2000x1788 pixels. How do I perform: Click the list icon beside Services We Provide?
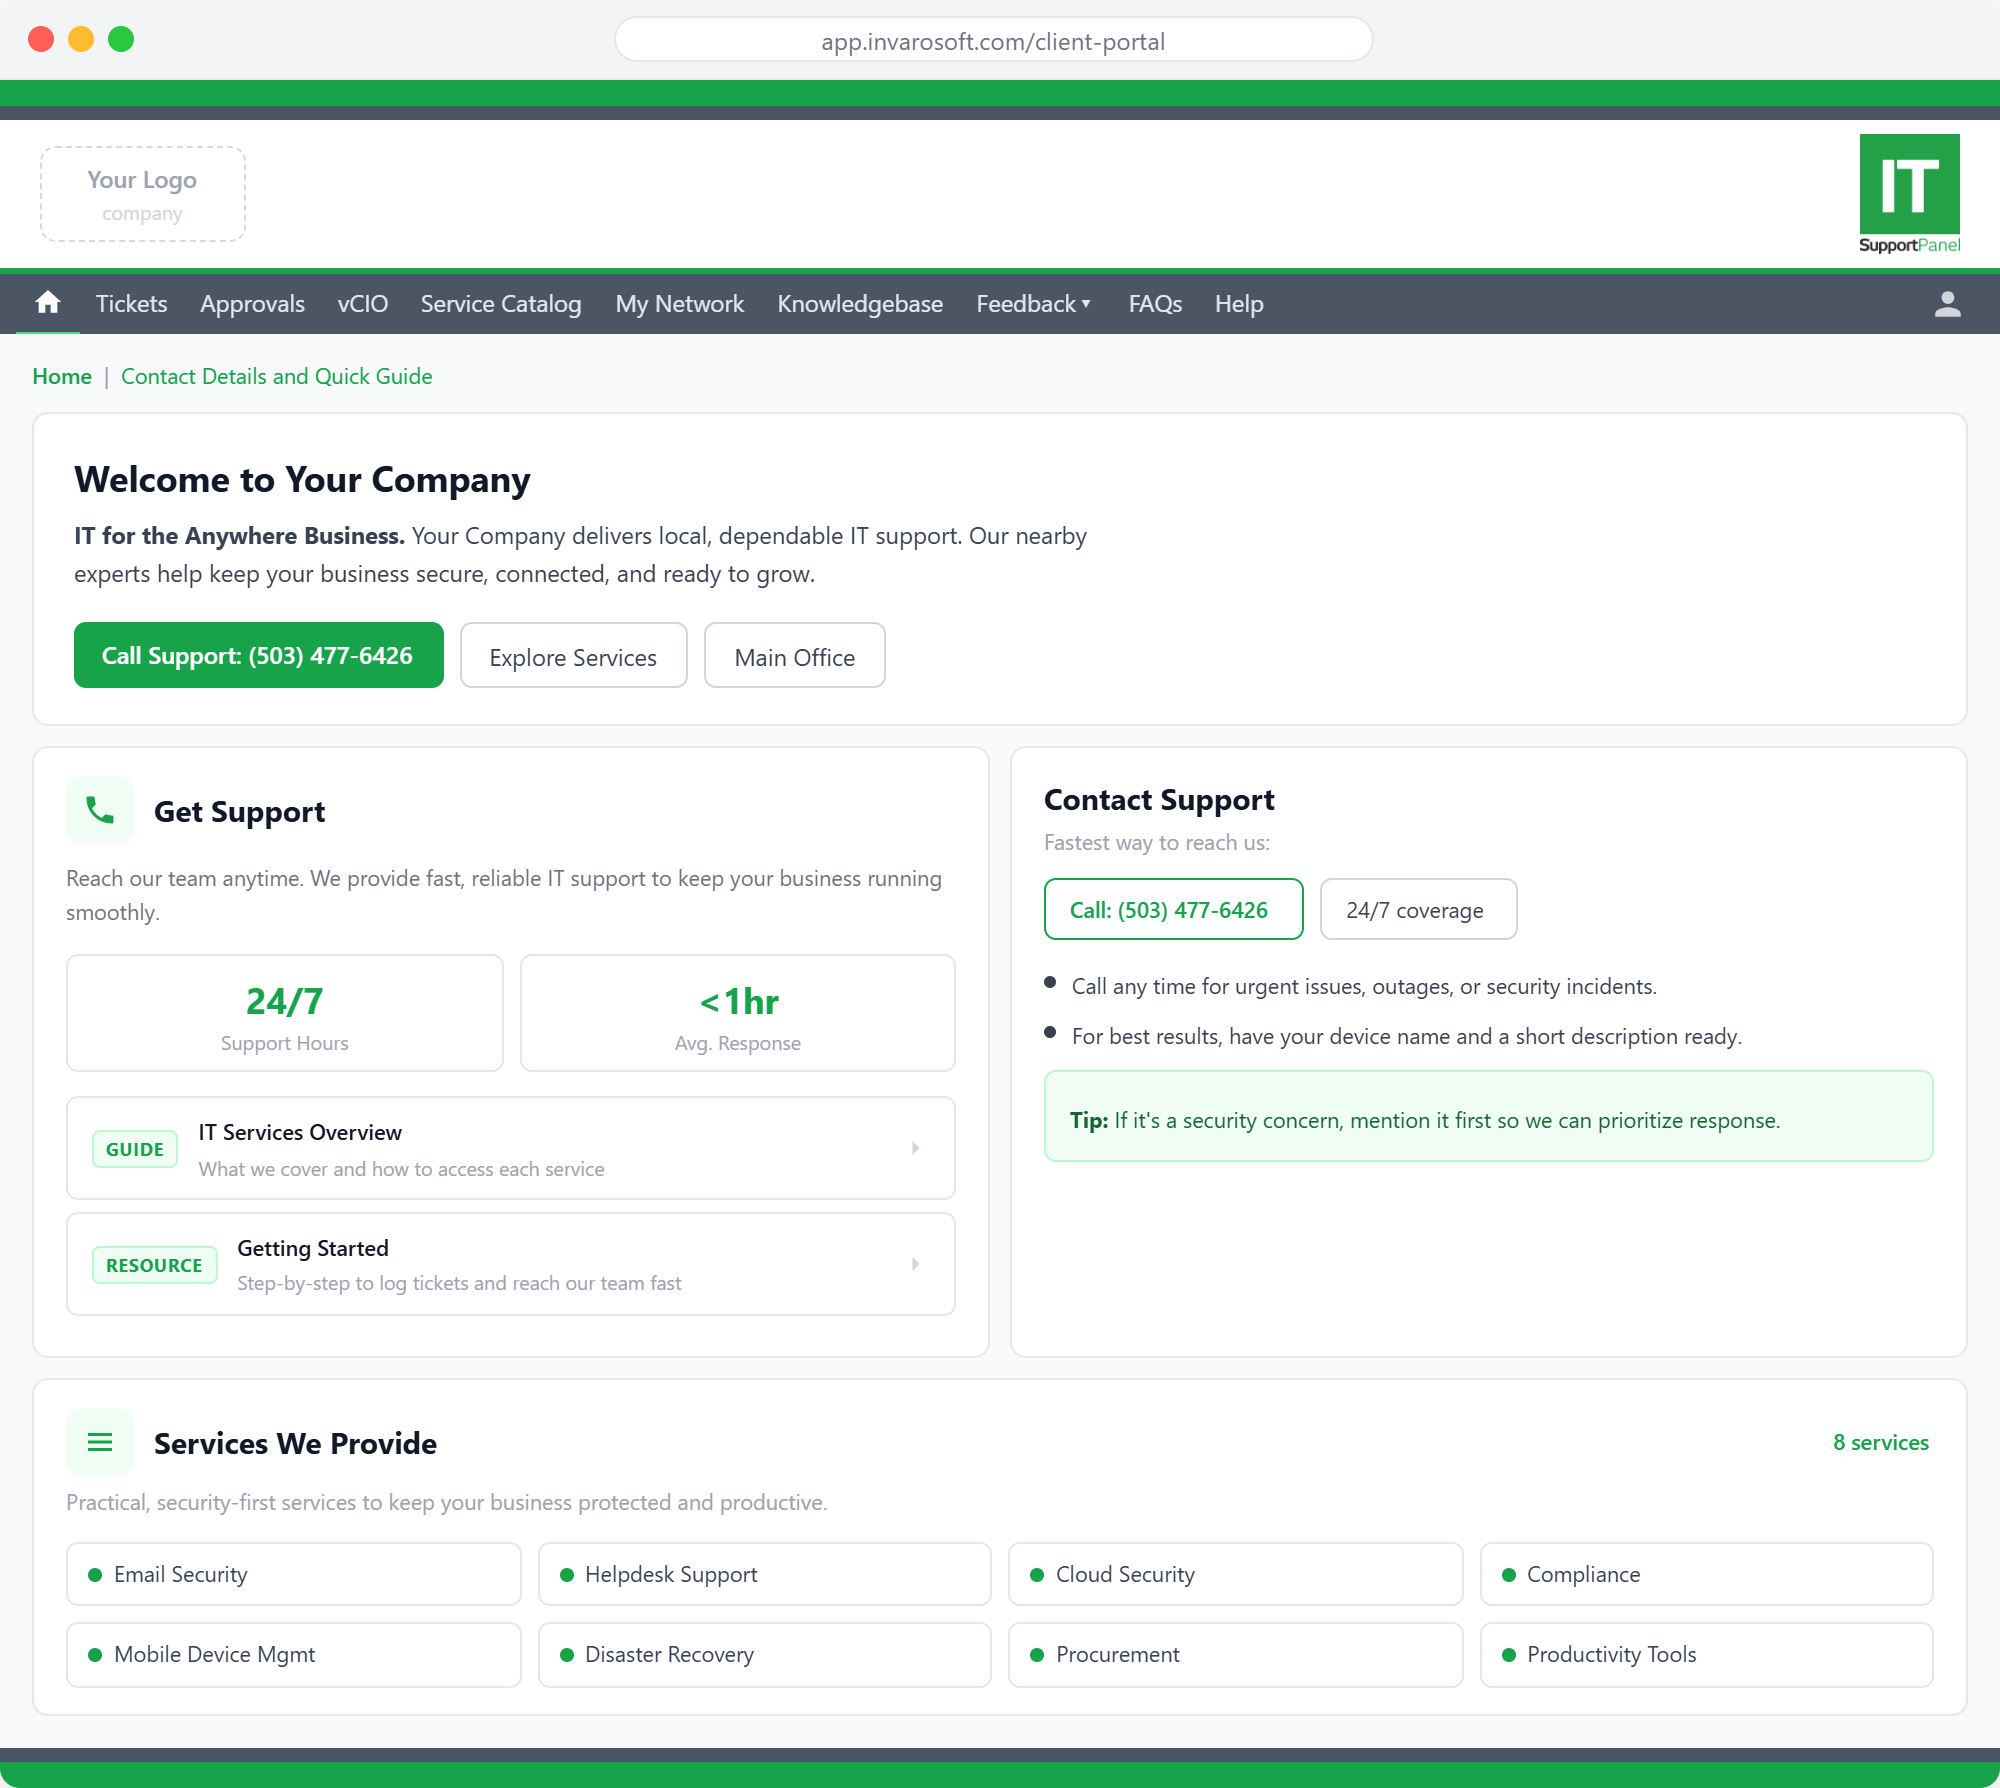100,1442
